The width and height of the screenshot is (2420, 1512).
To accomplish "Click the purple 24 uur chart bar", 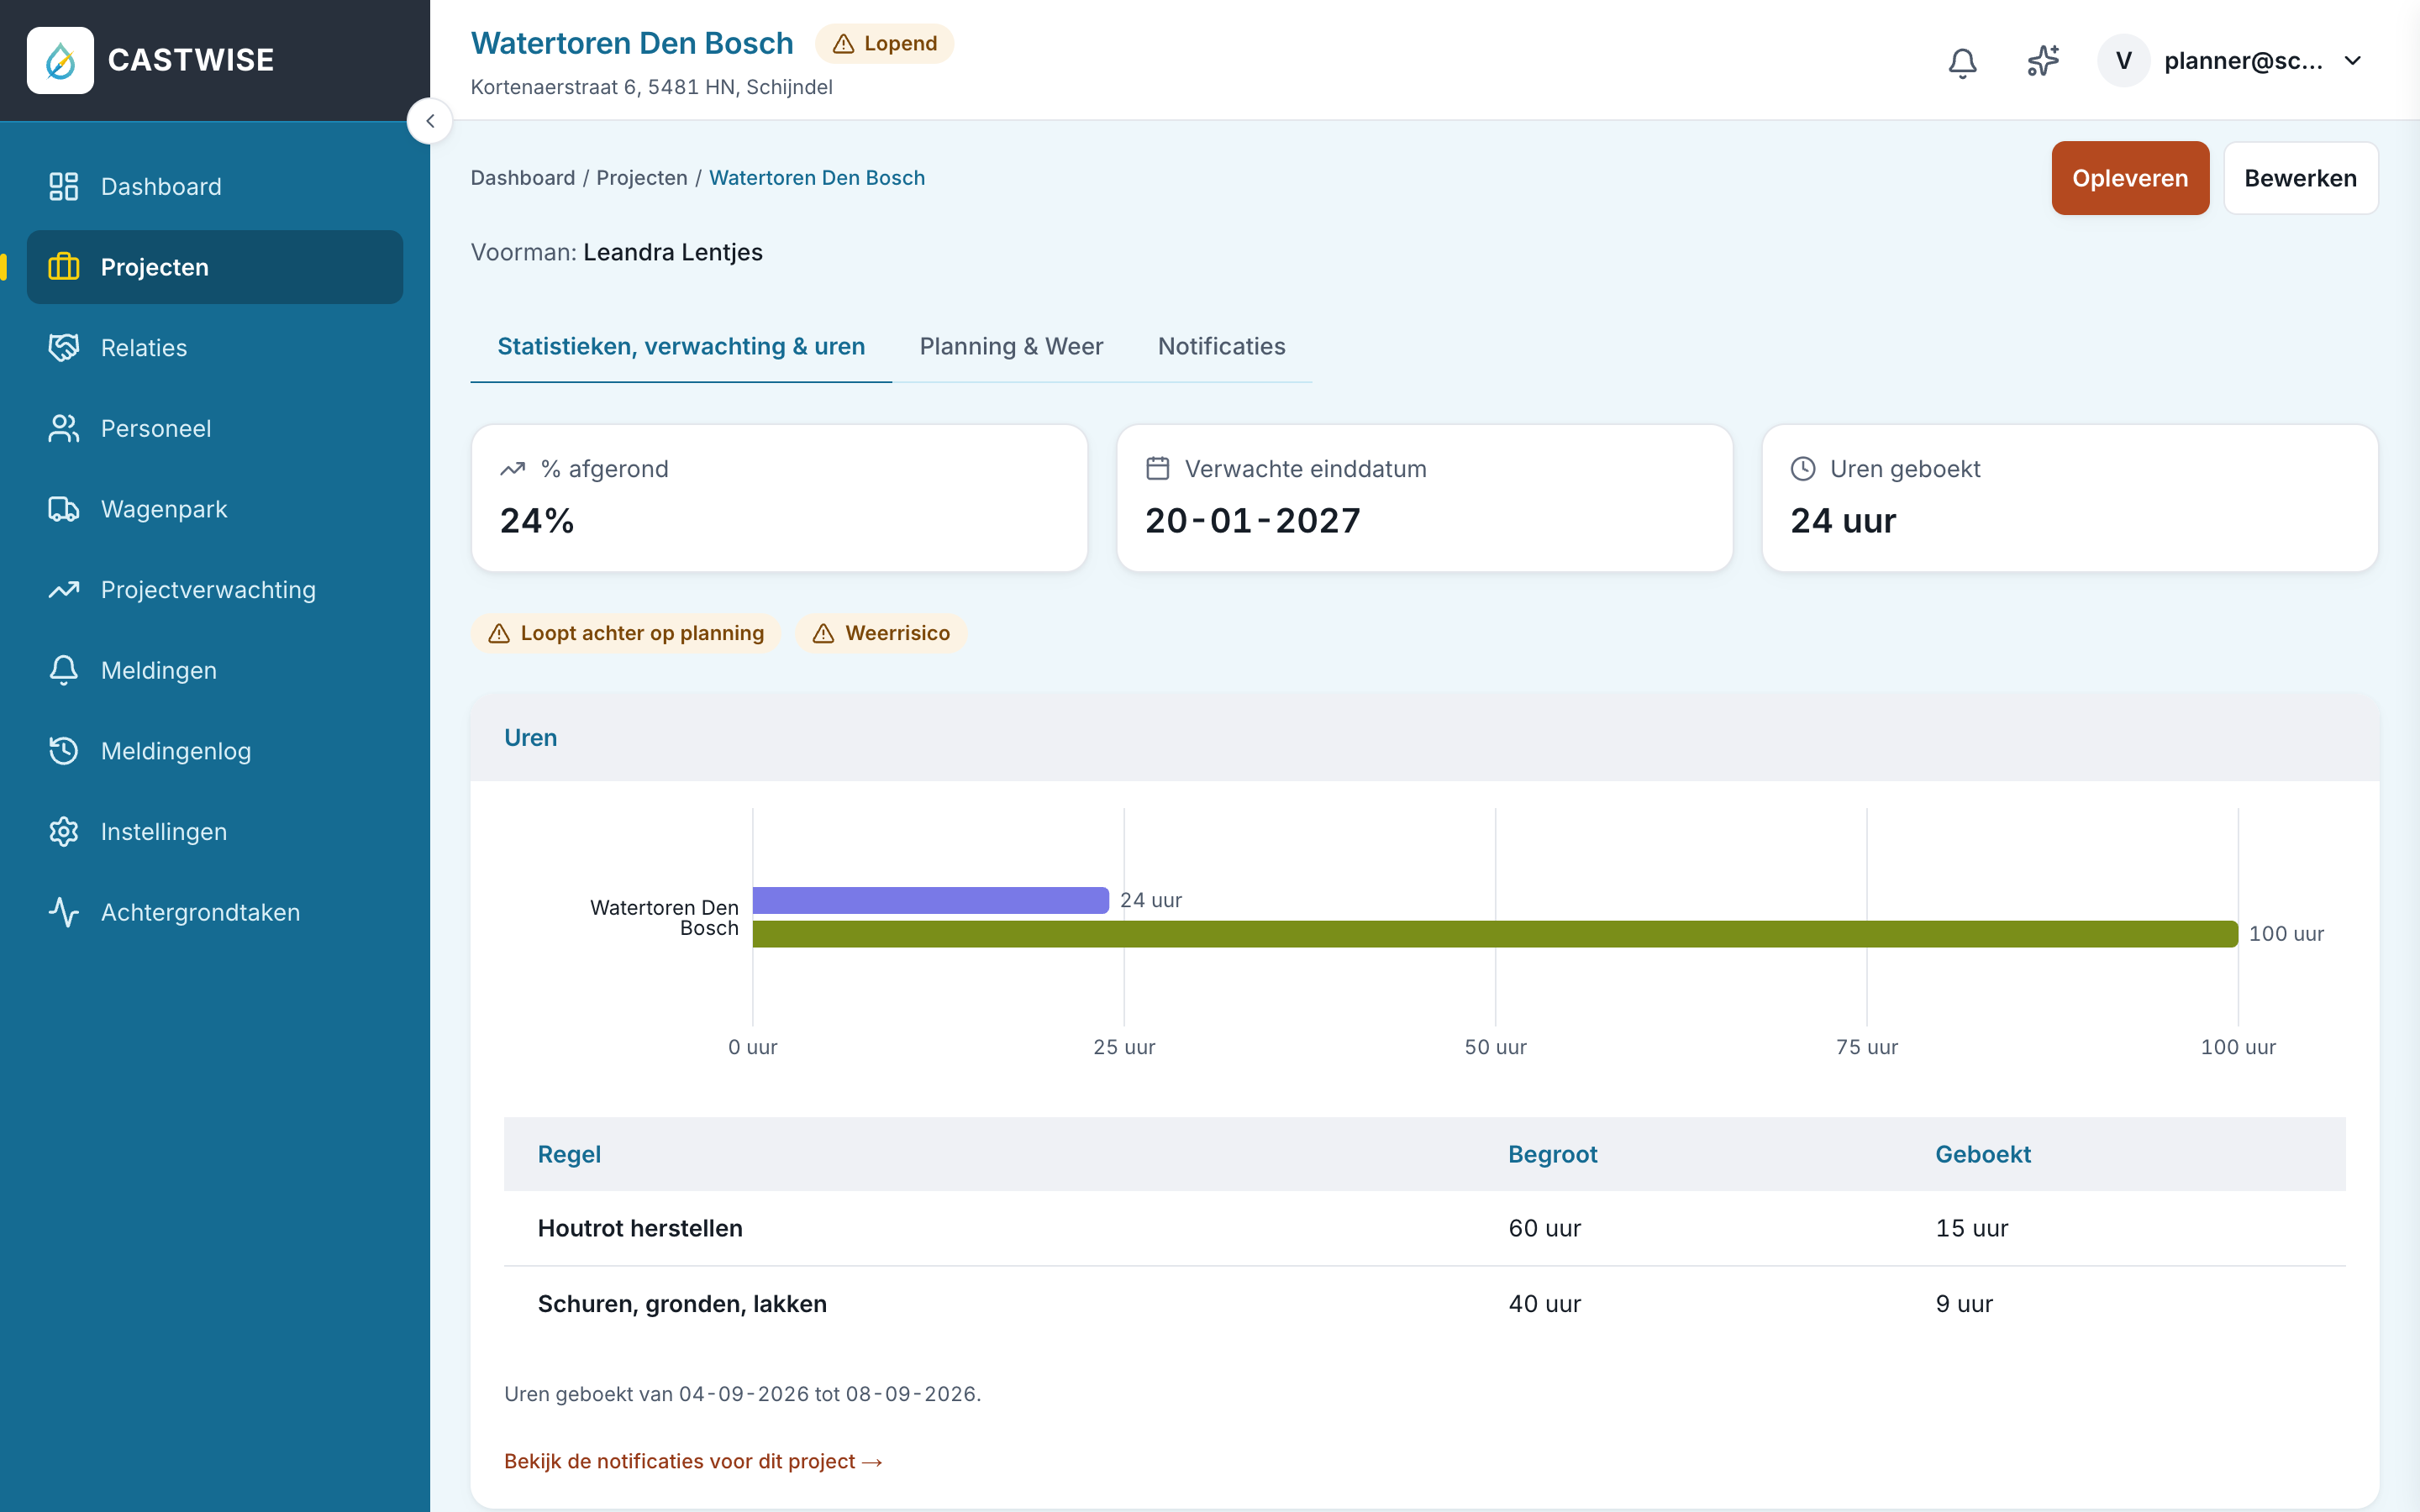I will (x=930, y=900).
